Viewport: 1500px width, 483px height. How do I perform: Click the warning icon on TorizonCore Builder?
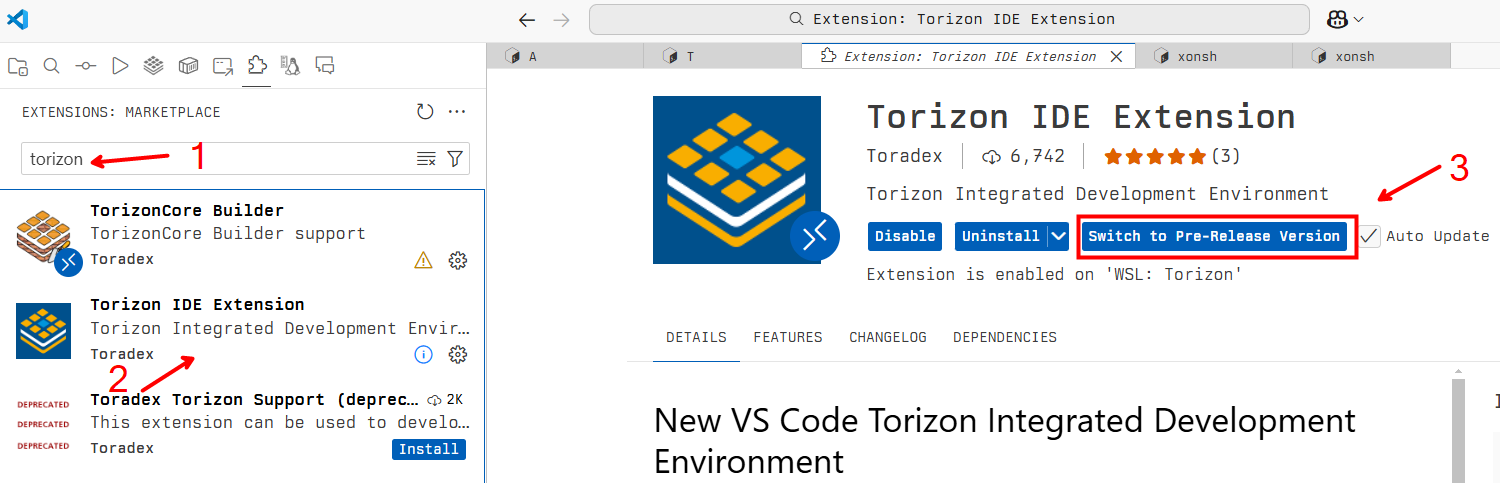tap(424, 260)
